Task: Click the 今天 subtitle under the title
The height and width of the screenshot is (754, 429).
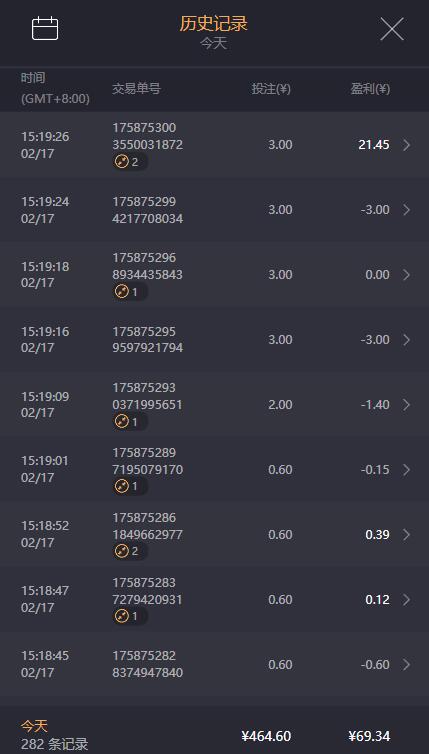Action: 214,44
